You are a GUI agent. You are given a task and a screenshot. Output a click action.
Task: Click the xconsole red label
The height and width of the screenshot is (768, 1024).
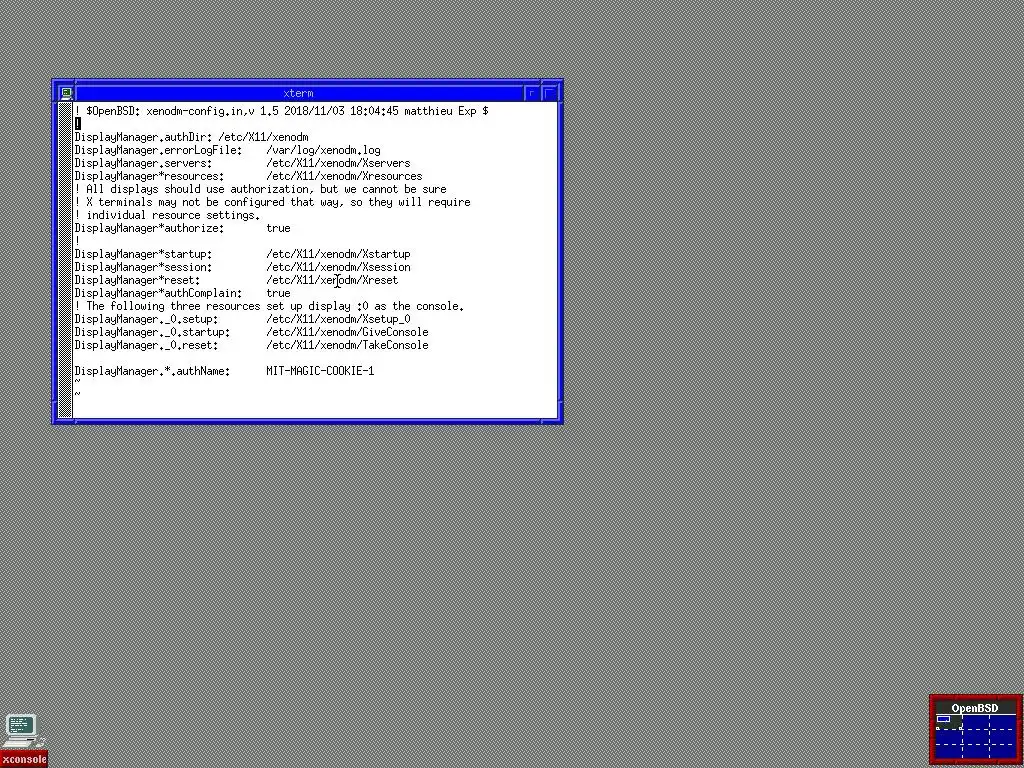click(24, 760)
